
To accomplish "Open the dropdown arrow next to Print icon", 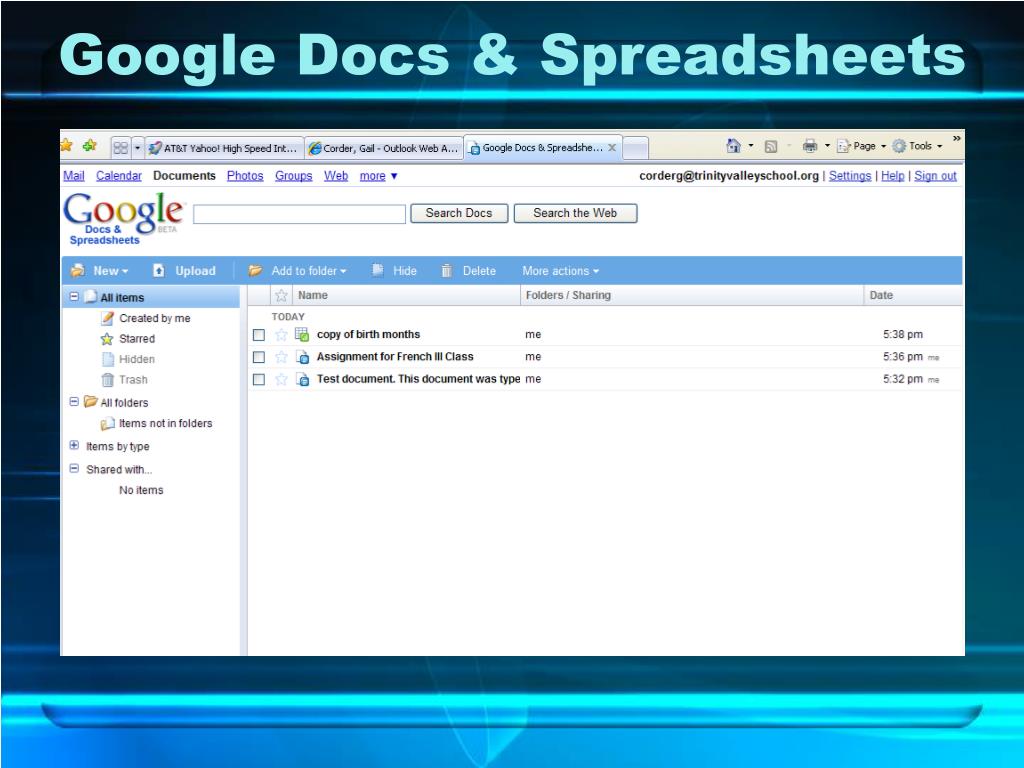I will (827, 146).
